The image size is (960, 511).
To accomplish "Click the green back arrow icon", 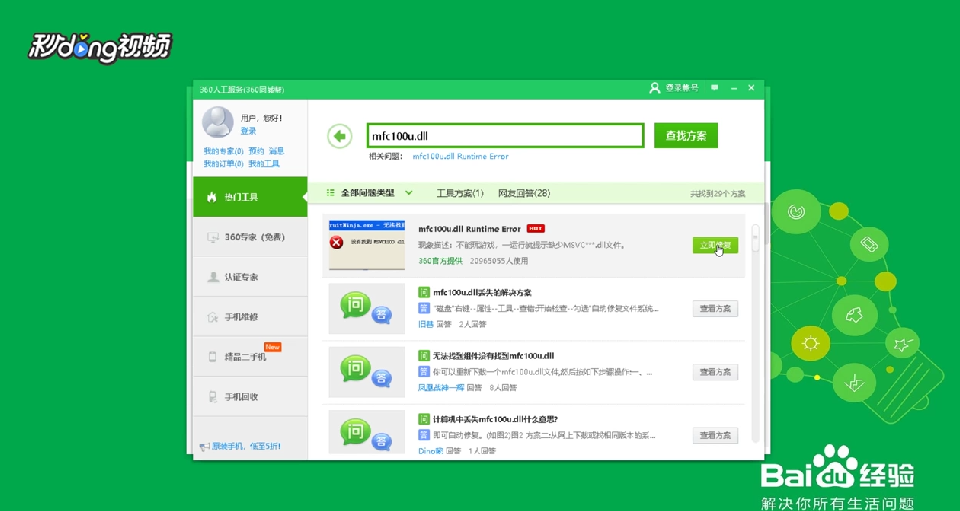I will (x=340, y=136).
